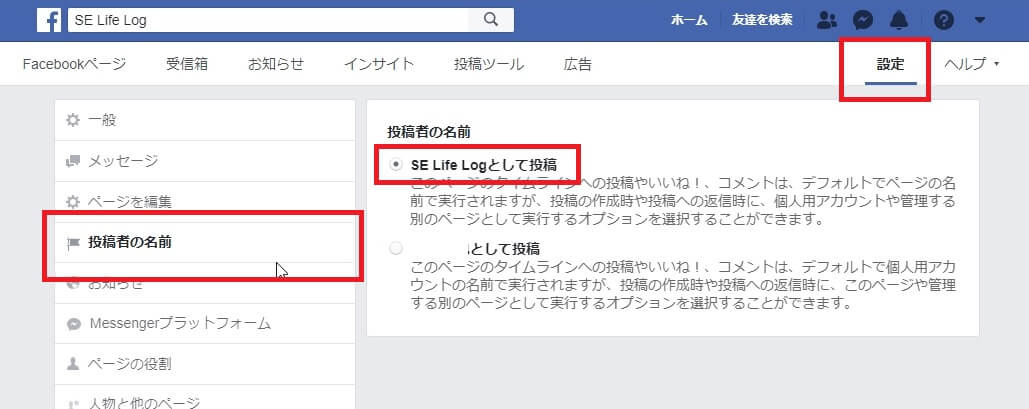Screen dimensions: 1029x409
Task: Open the friend requests icon
Action: (827, 19)
